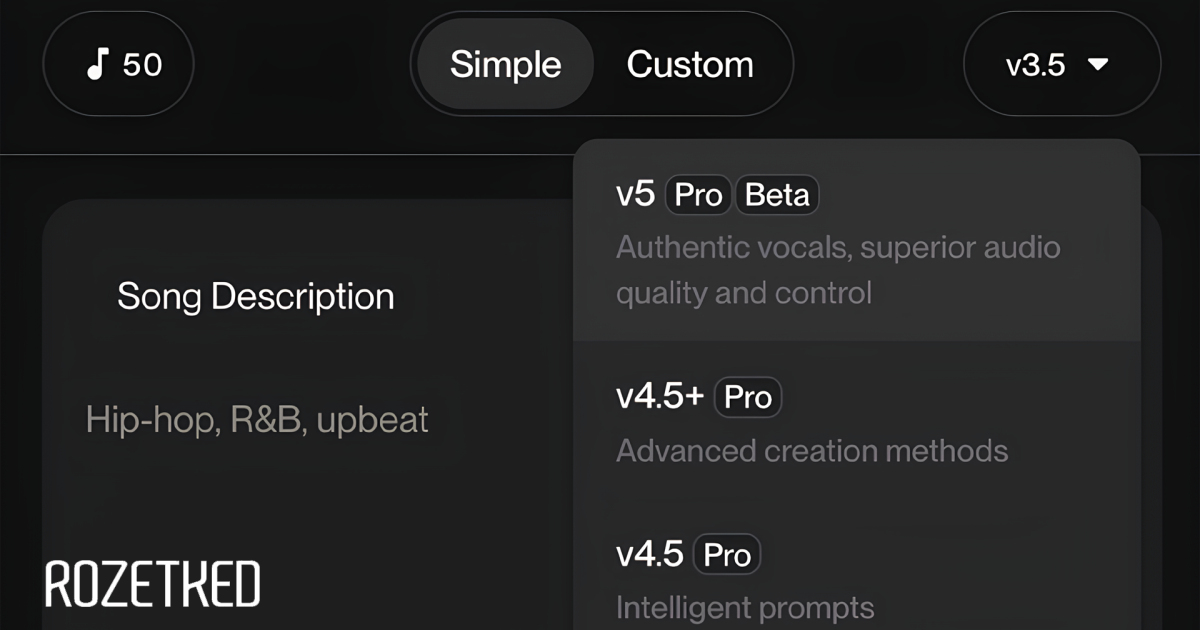Viewport: 1200px width, 630px height.
Task: Click the Pro badge beside v4.5+
Action: 748,397
